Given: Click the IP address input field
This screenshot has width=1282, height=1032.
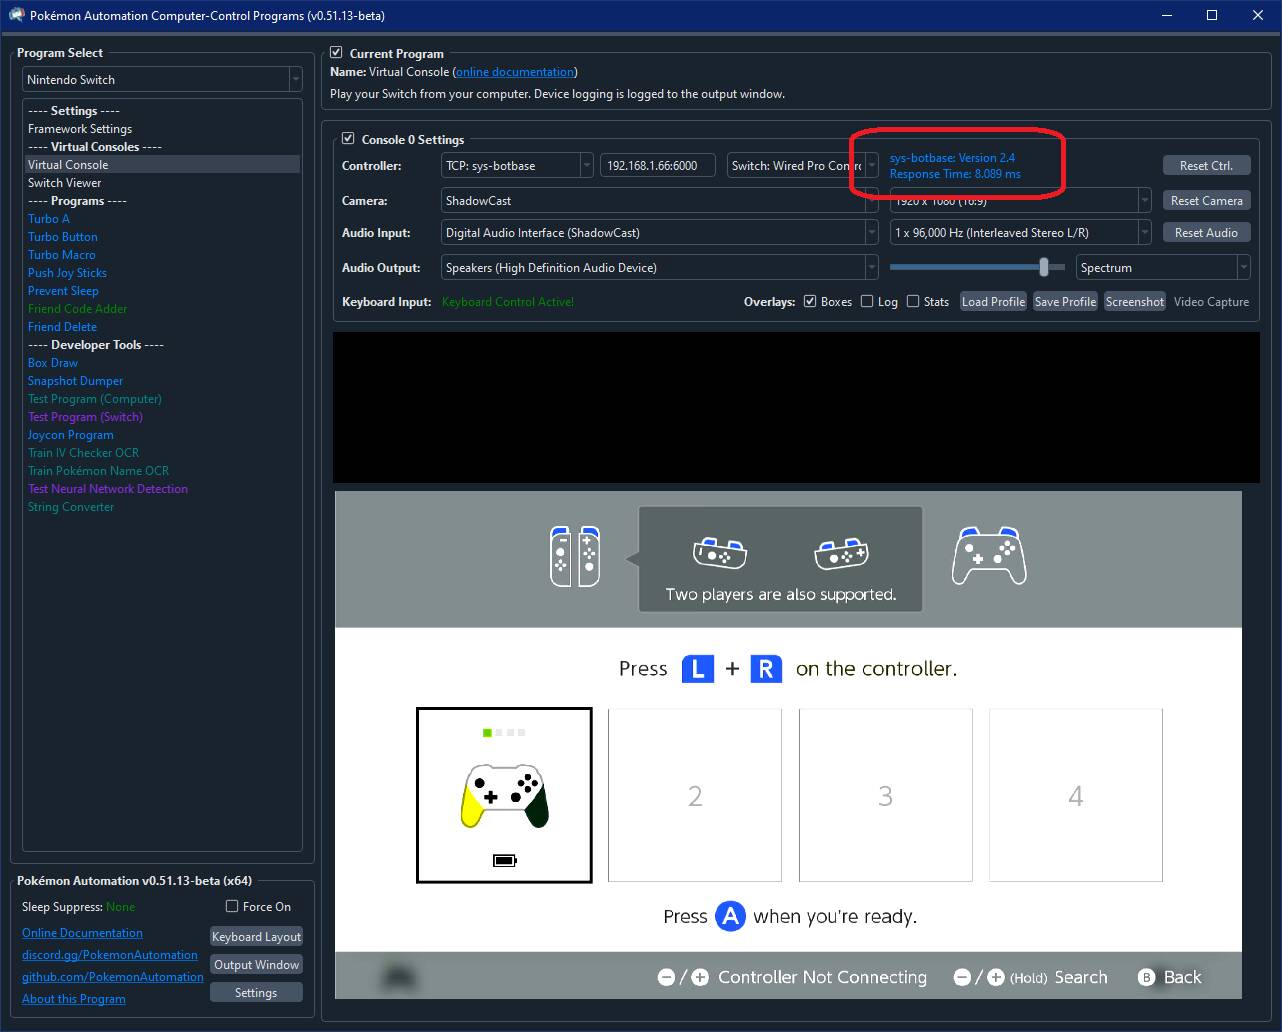Looking at the screenshot, I should point(657,166).
